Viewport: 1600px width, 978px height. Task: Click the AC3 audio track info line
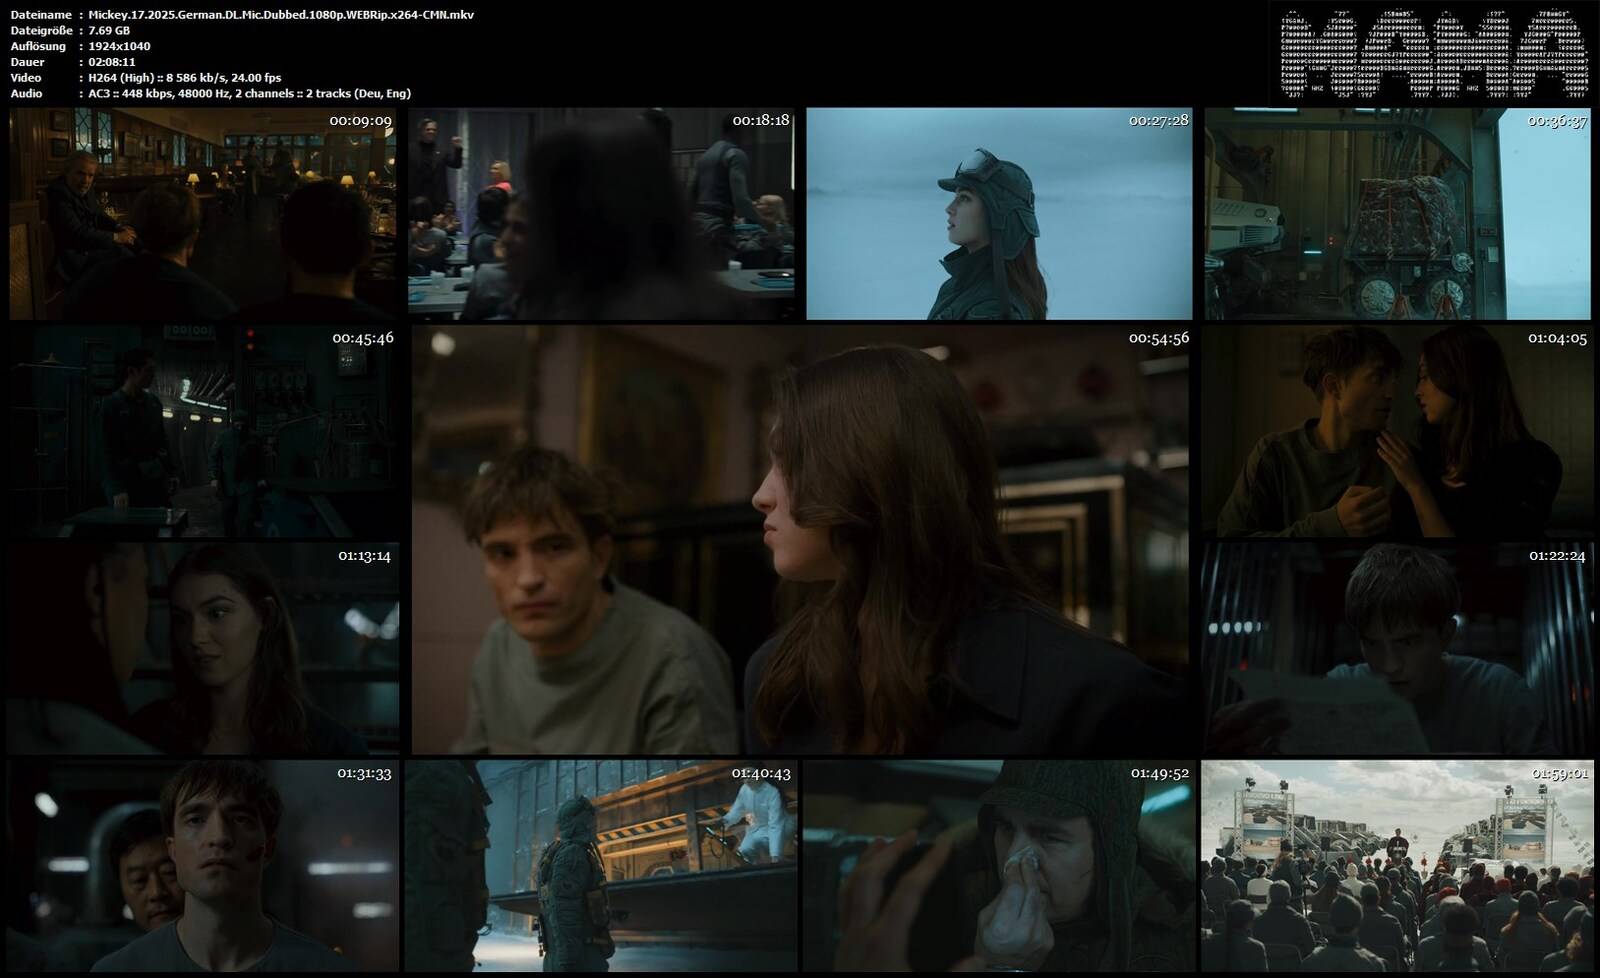(249, 94)
